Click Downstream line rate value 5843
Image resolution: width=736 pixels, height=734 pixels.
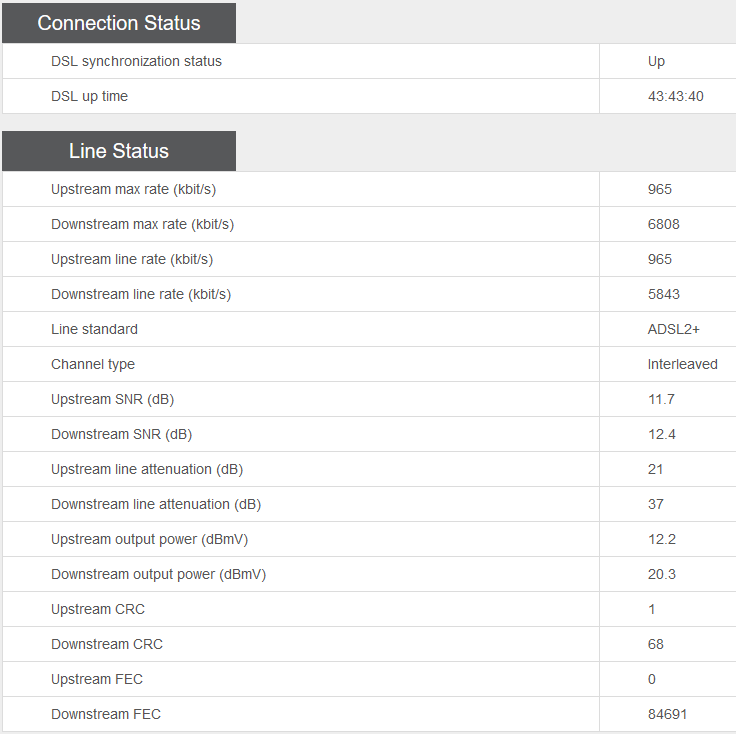(663, 294)
